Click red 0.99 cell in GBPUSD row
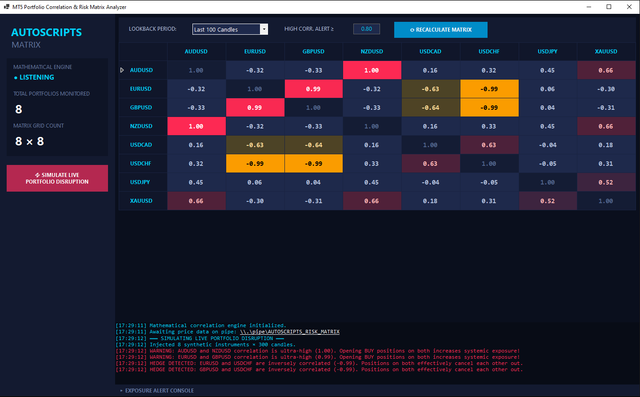This screenshot has height=397, width=640. pyautogui.click(x=255, y=108)
